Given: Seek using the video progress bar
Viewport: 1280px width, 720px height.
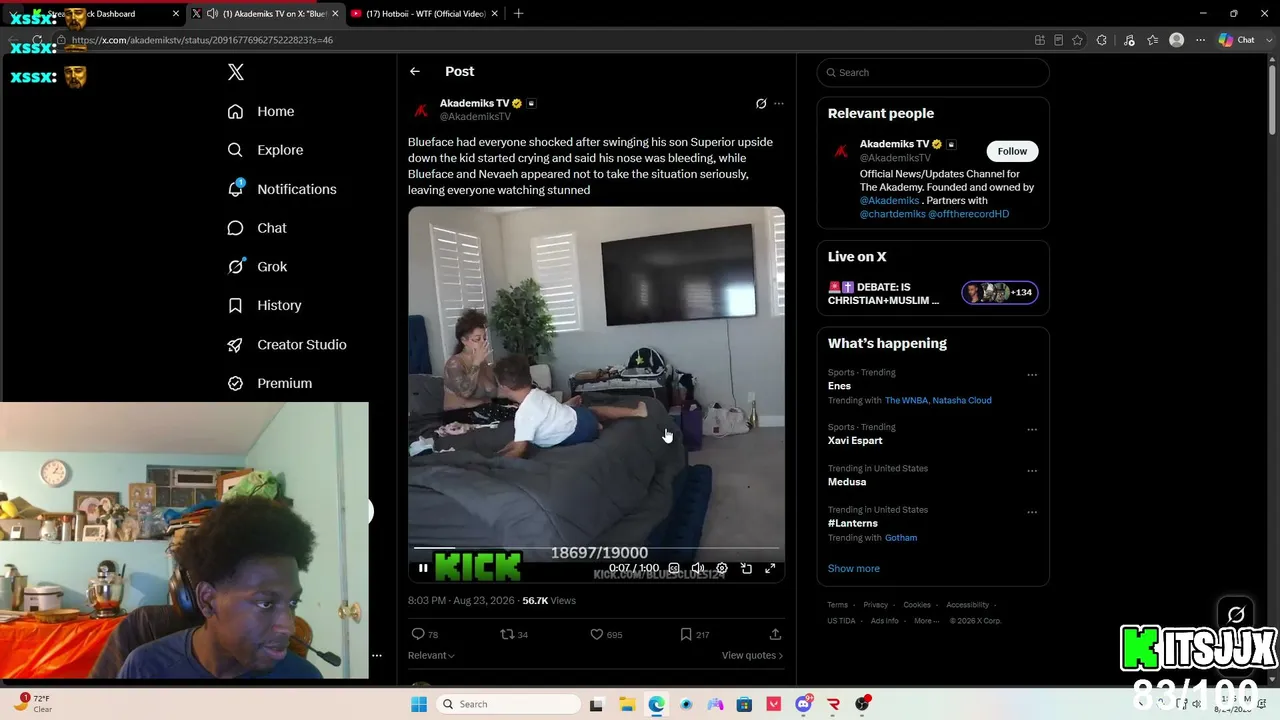Looking at the screenshot, I should pyautogui.click(x=596, y=548).
